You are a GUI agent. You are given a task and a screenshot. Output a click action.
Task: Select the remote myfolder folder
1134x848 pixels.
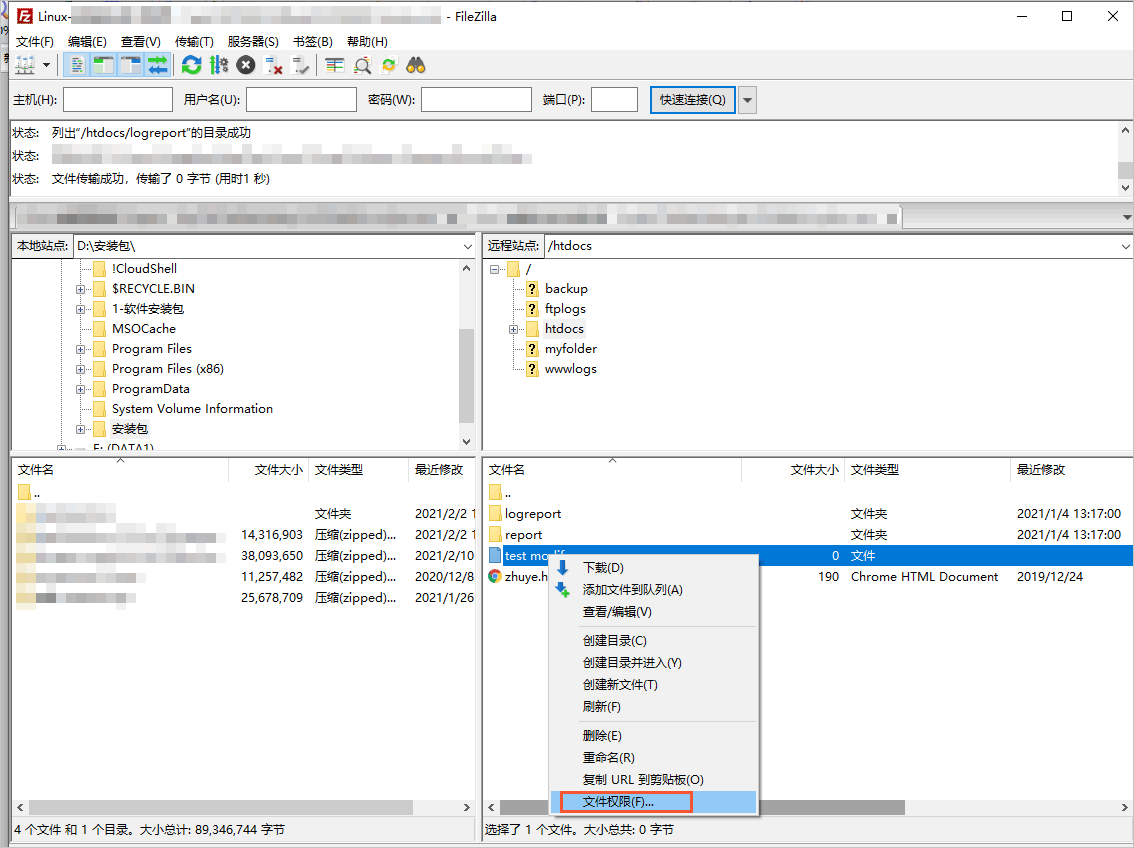pos(571,349)
